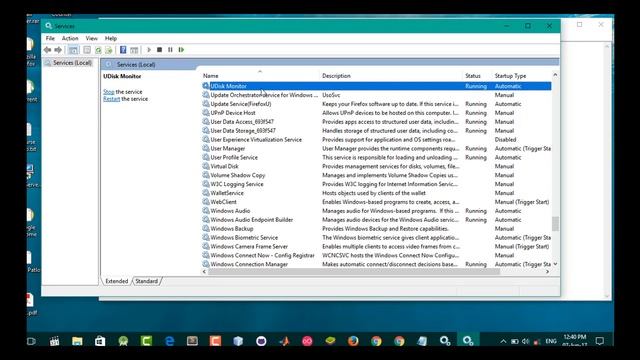Click the Forward arrow in the Services toolbar

click(58, 50)
